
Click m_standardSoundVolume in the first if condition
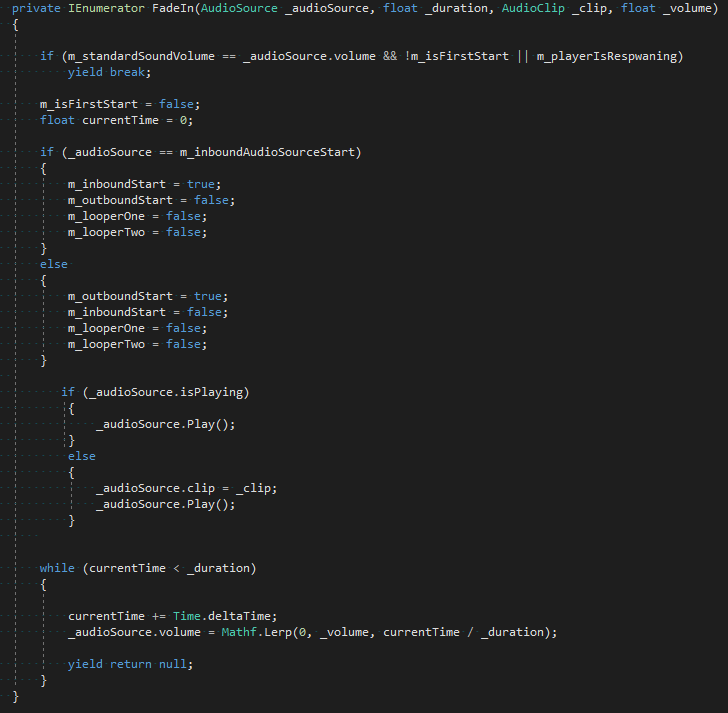(x=141, y=56)
